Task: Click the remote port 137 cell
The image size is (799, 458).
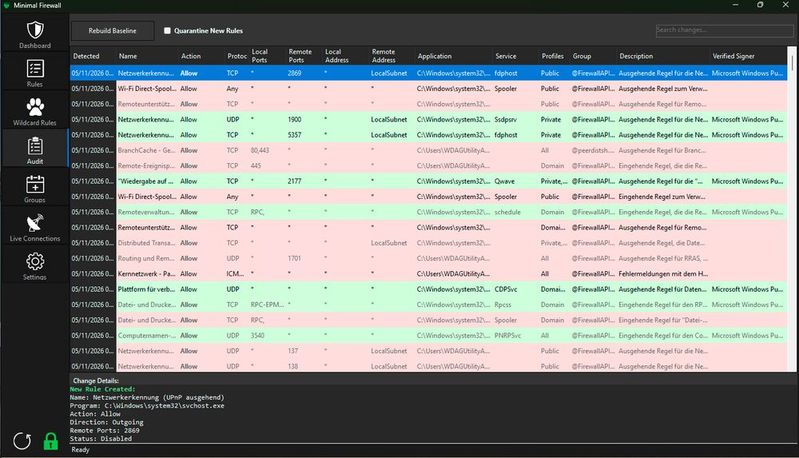Action: [292, 351]
